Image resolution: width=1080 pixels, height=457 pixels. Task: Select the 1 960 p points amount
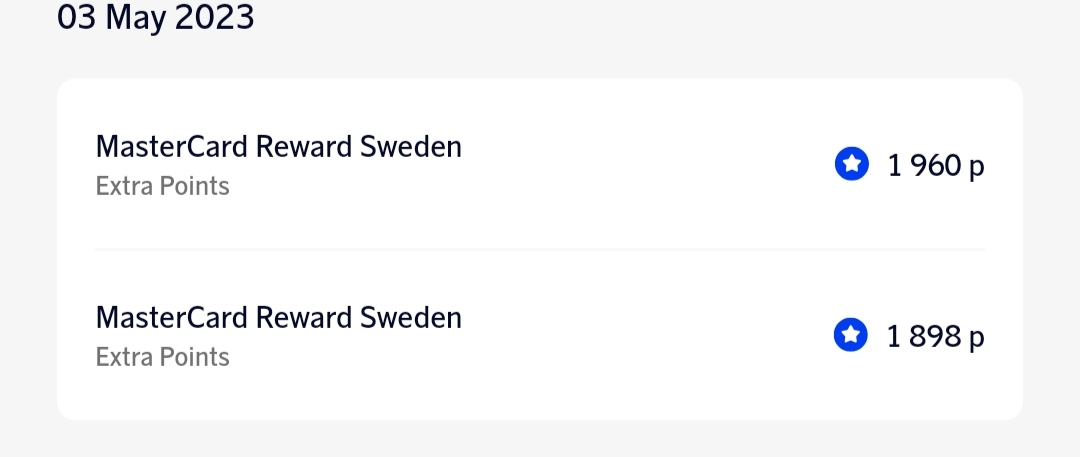(936, 166)
